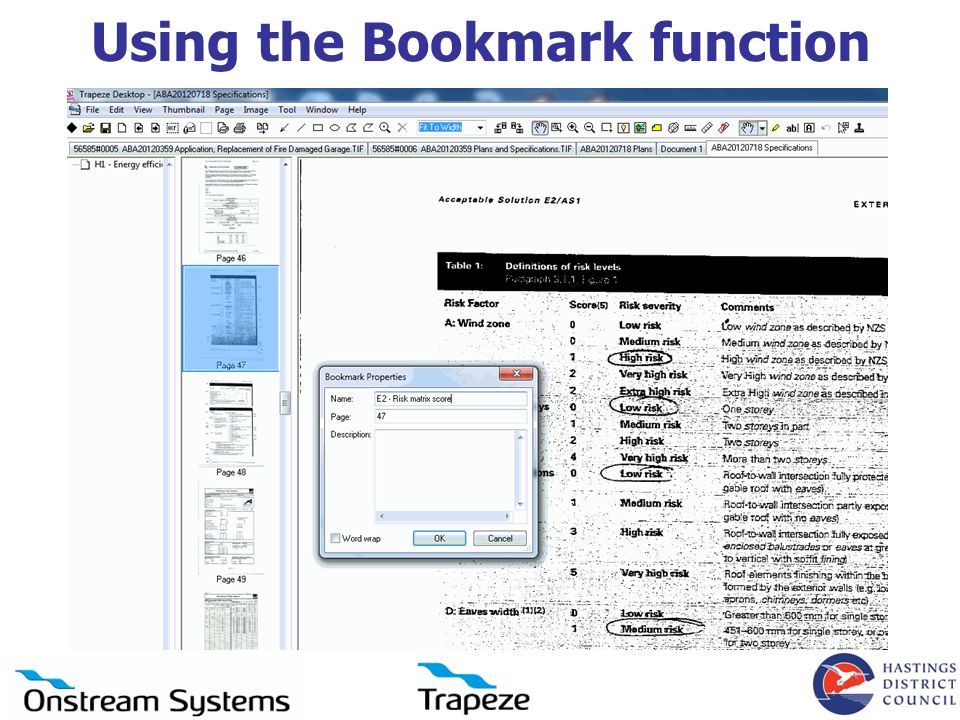
Task: Open the Window menu
Action: (x=321, y=110)
